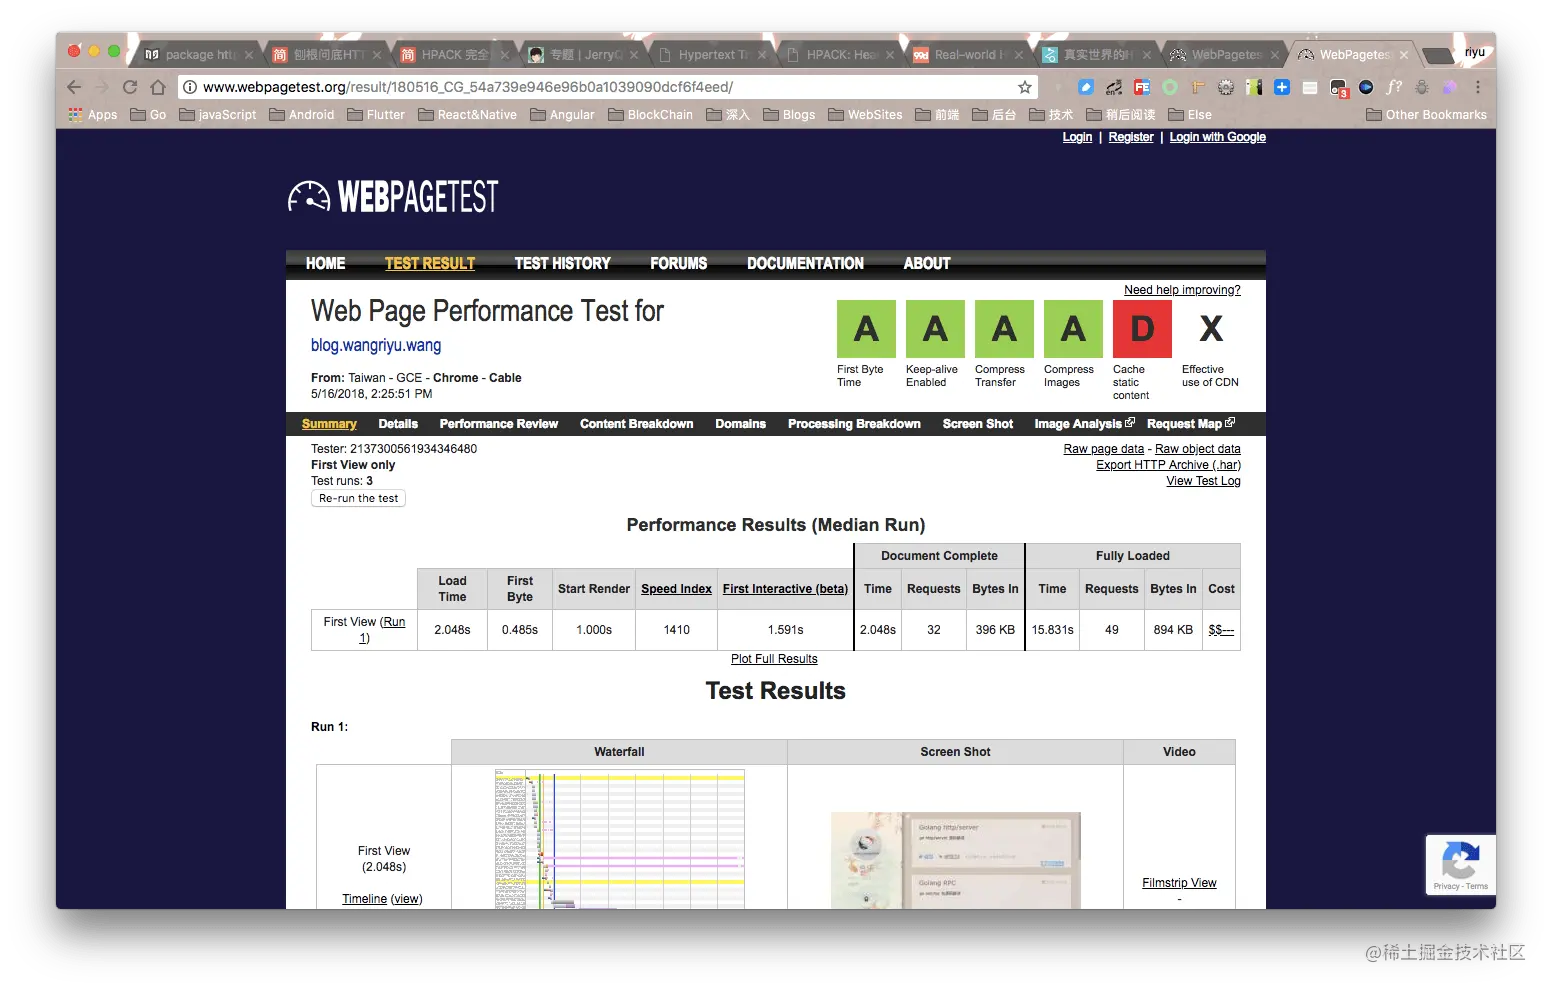Click the reCAPTCHA badge
1552x989 pixels.
[x=1461, y=864]
